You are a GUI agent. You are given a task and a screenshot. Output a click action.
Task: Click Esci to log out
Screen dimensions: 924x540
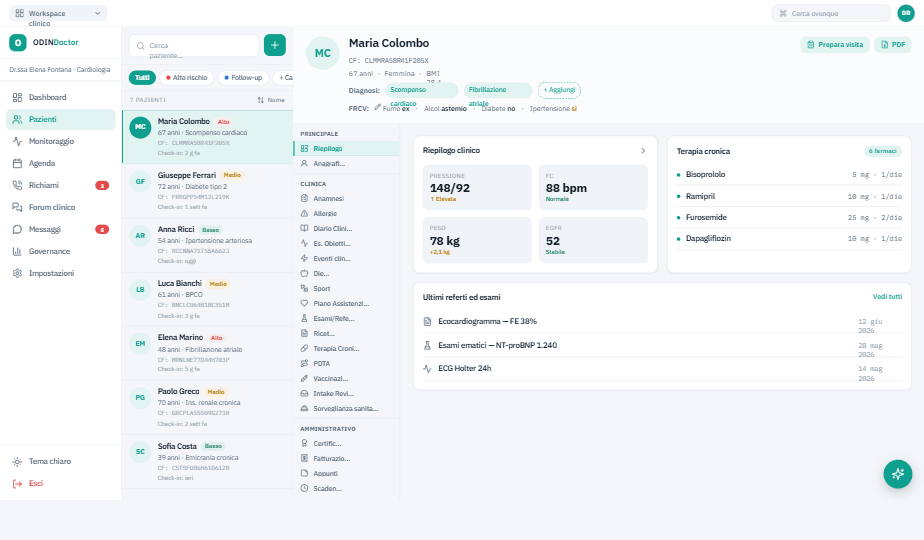click(x=60, y=483)
